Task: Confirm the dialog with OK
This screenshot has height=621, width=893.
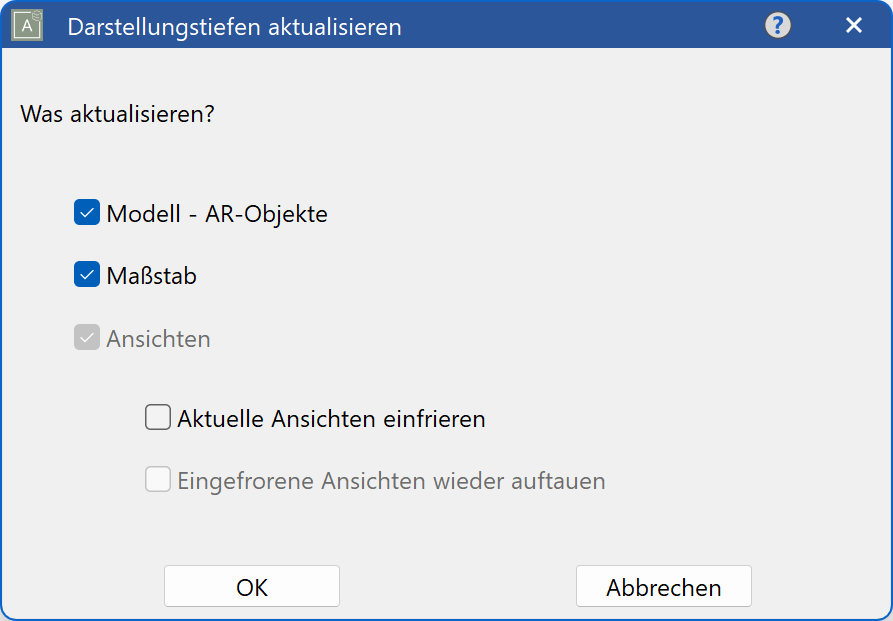Action: coord(252,587)
